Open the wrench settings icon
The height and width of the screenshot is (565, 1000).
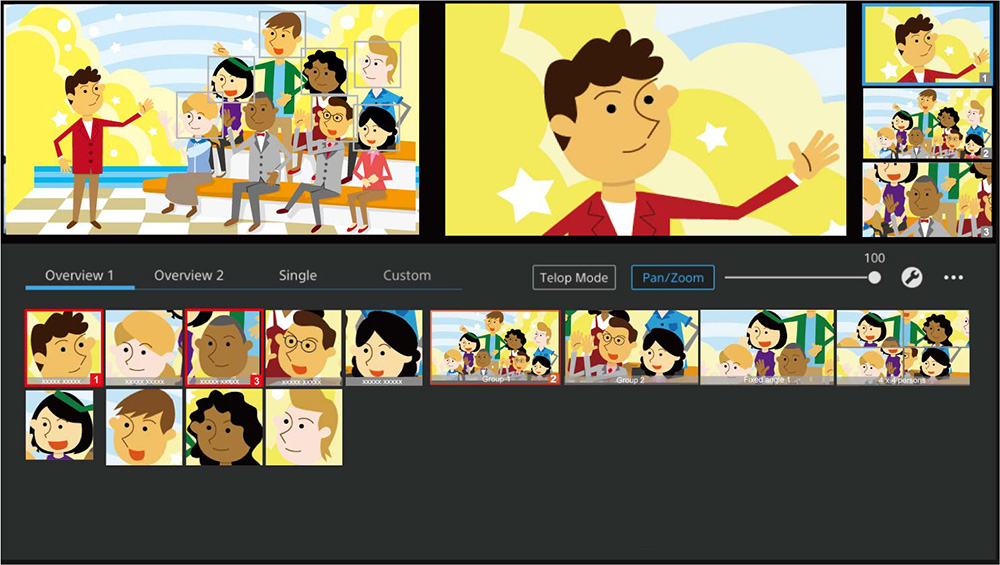tap(912, 278)
